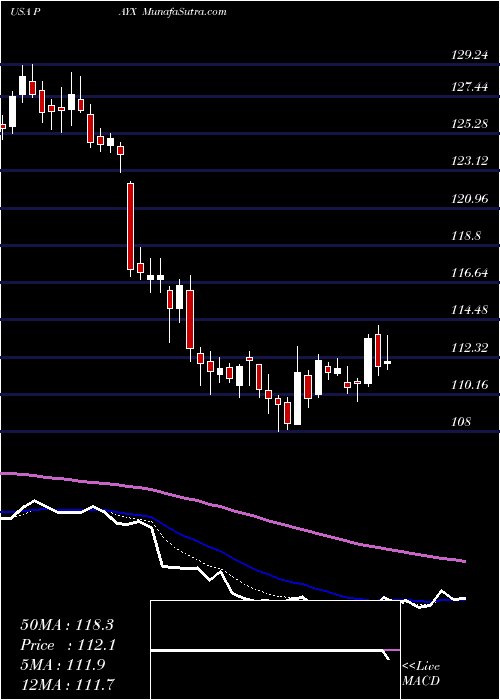Click the last small white candle on the chart
Viewport: 500px width, 700px height.
[388, 362]
